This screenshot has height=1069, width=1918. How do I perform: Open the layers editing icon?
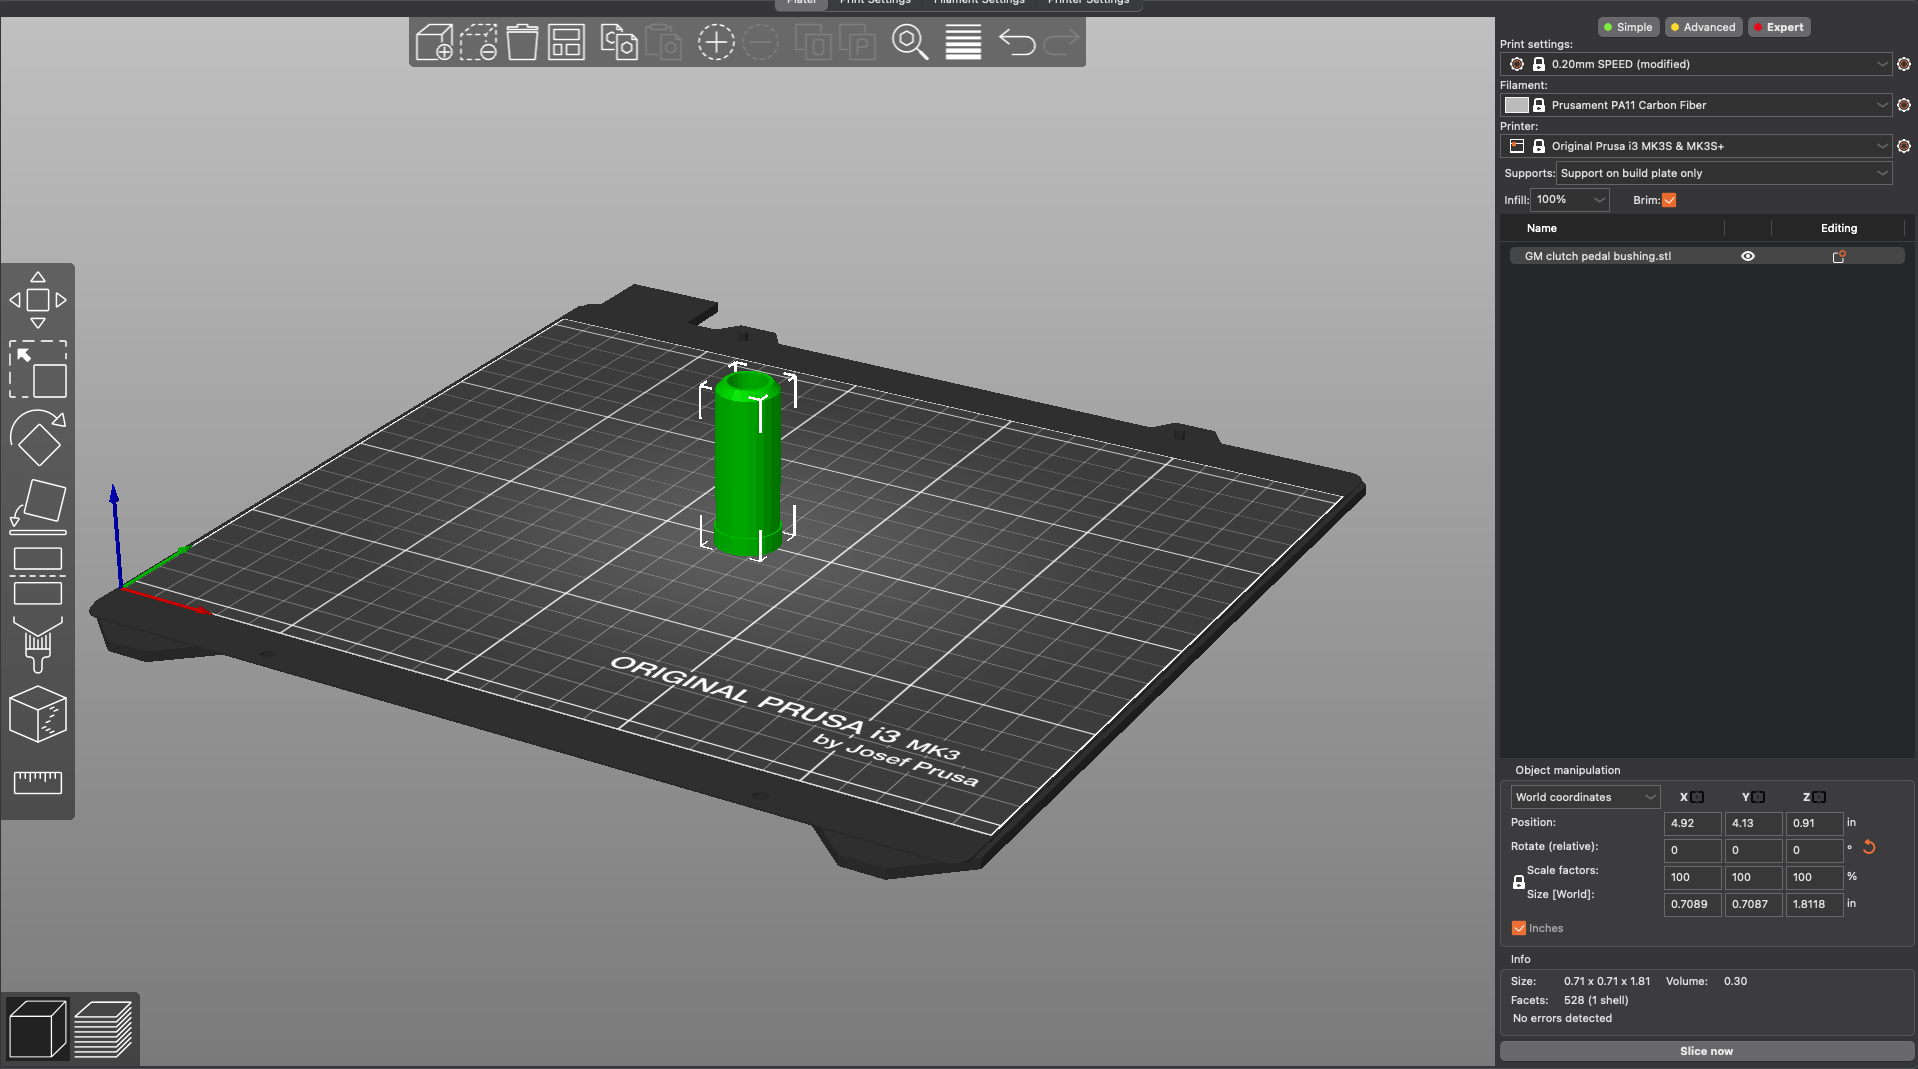pyautogui.click(x=963, y=43)
